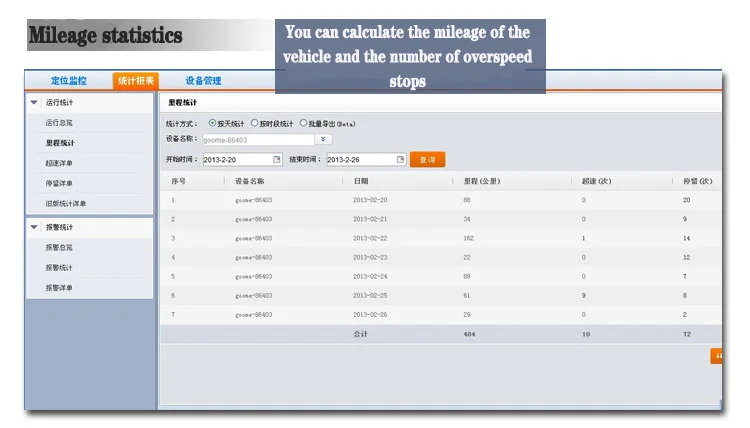Click mileage value 61 in 2013-02-25 row
This screenshot has height=428, width=750.
[467, 296]
